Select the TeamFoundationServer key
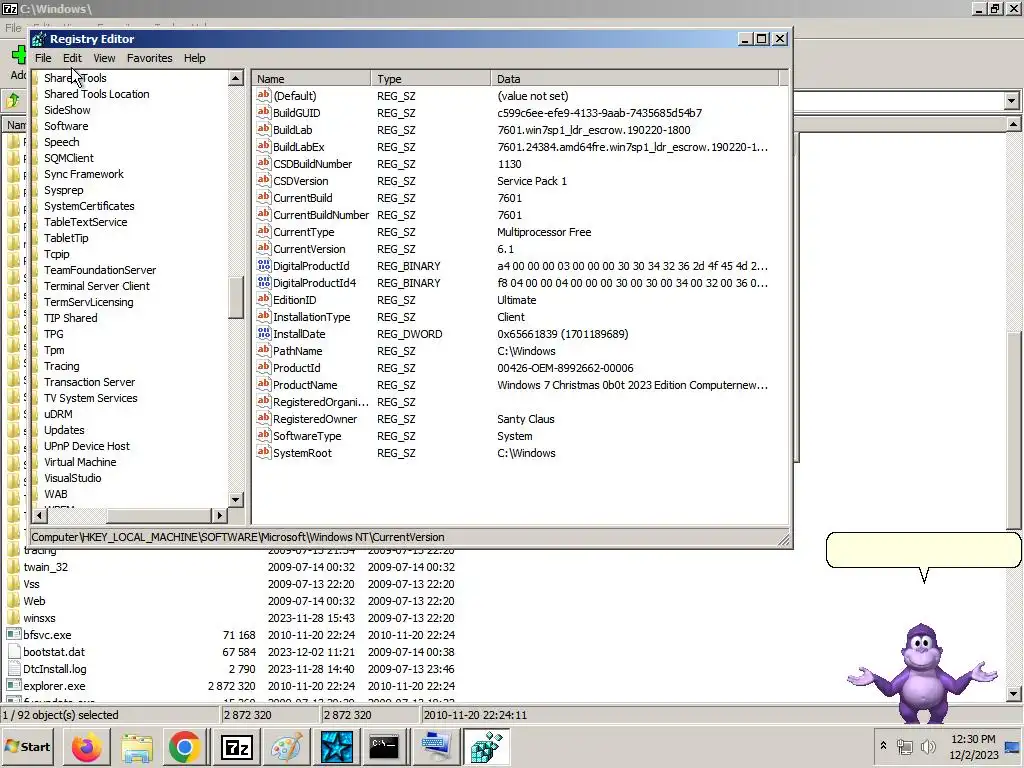 click(100, 270)
